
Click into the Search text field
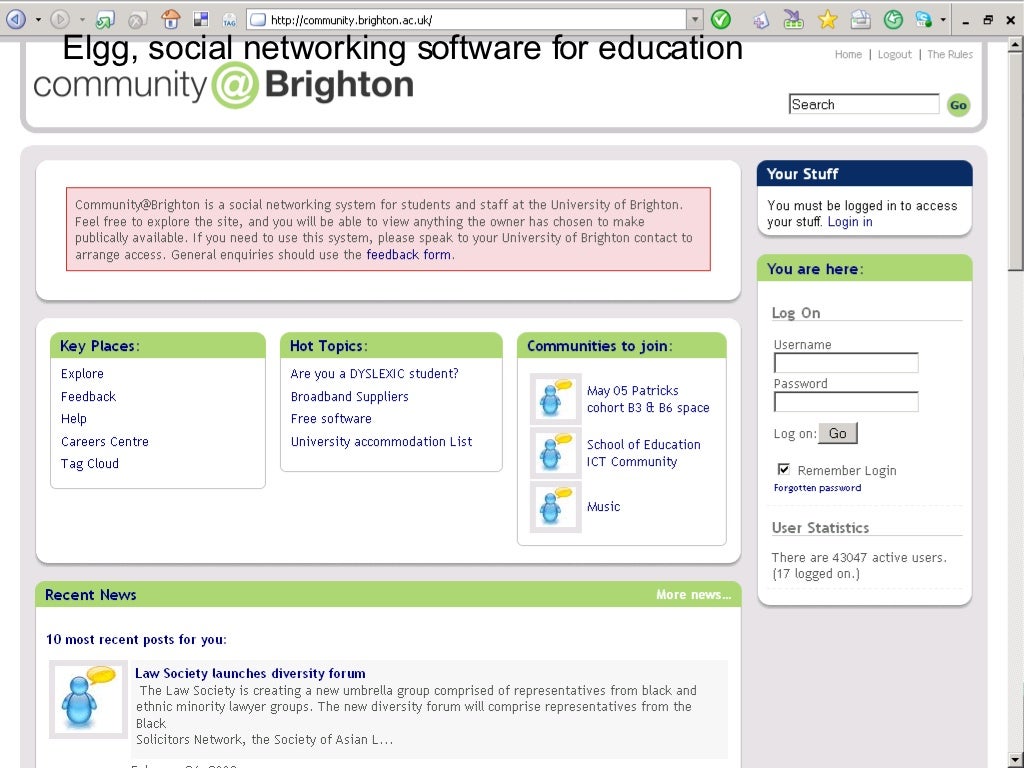click(x=864, y=104)
